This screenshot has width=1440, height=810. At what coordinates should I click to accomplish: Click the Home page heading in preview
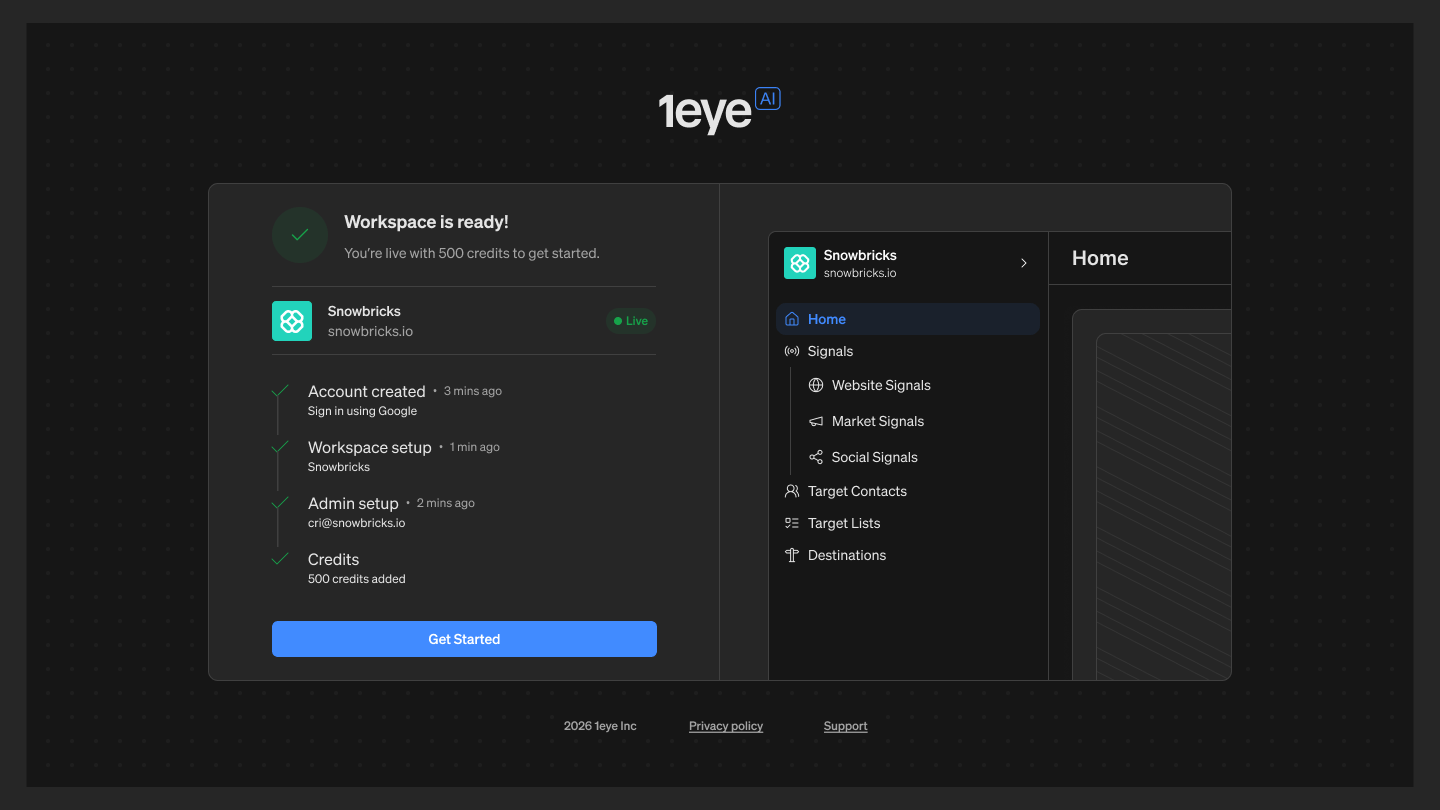1100,258
